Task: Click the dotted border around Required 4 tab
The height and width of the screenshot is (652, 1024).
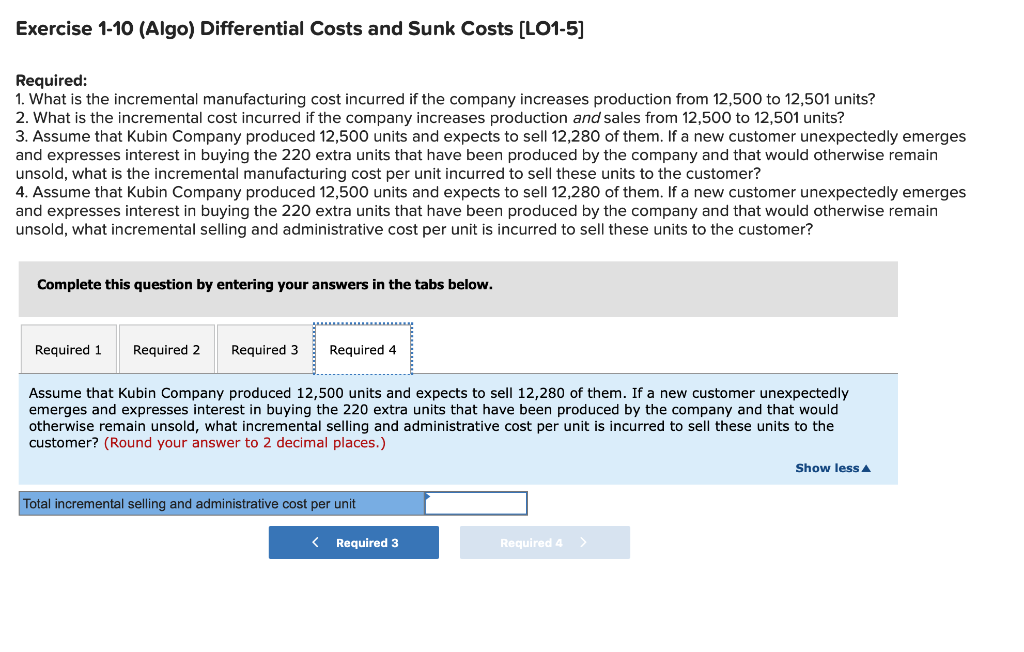Action: tap(362, 325)
